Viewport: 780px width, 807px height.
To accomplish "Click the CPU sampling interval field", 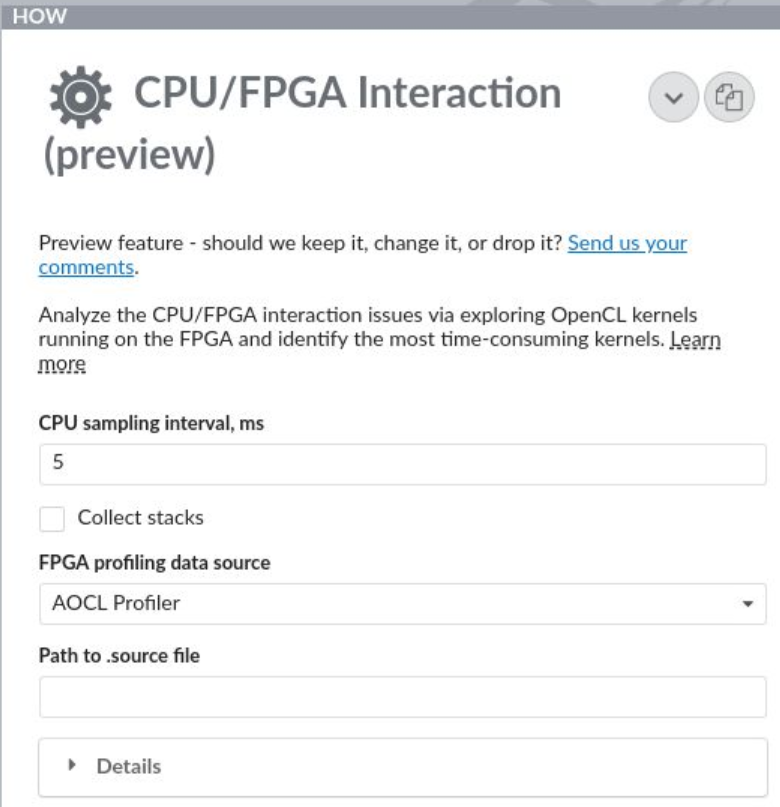I will [402, 465].
